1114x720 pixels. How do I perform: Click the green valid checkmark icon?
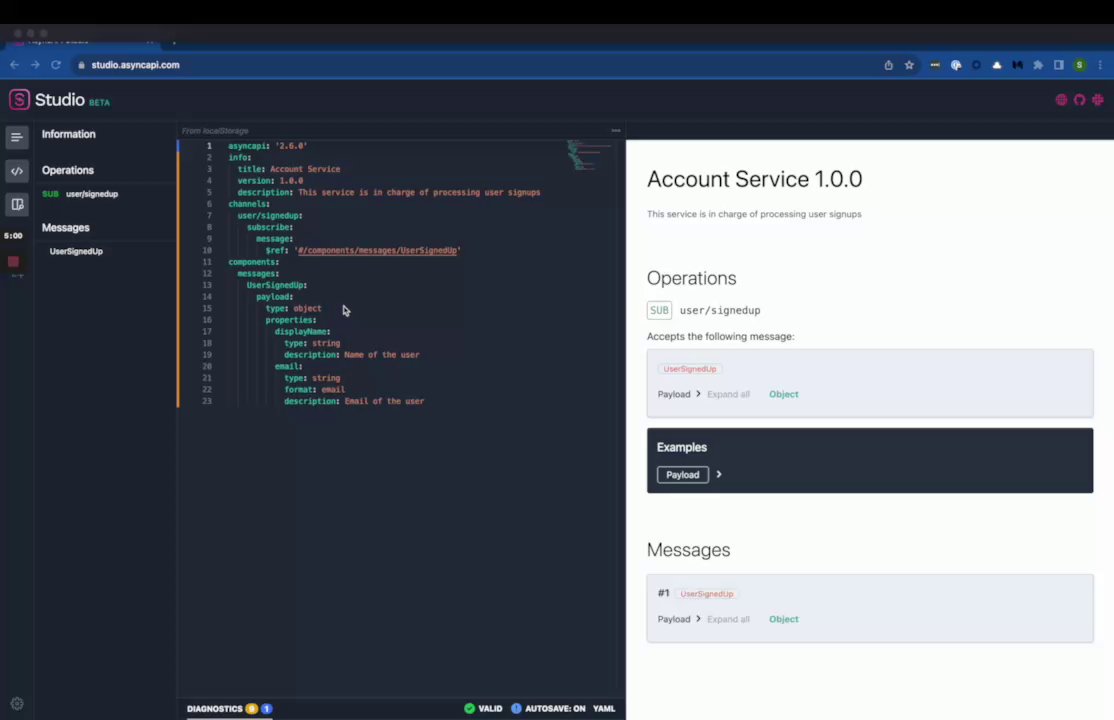(x=469, y=709)
